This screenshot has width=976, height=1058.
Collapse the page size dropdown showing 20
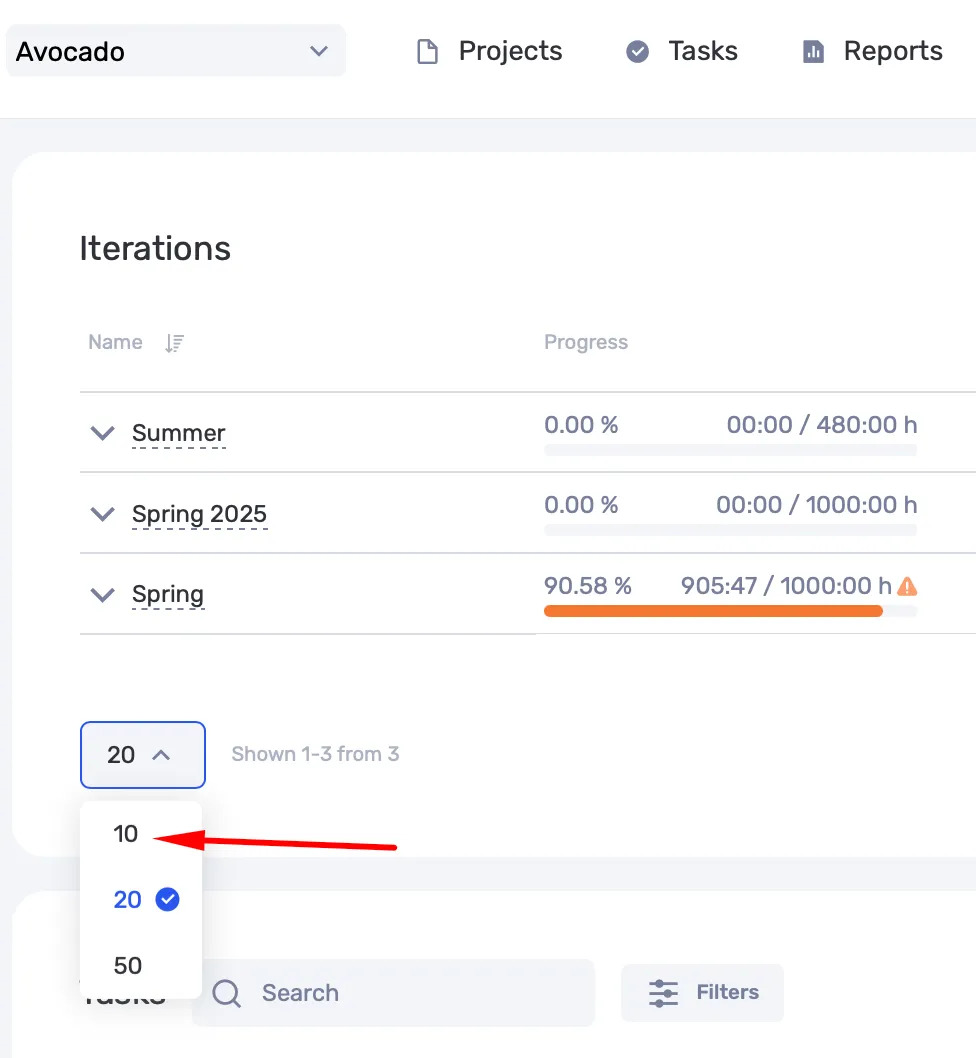[142, 754]
